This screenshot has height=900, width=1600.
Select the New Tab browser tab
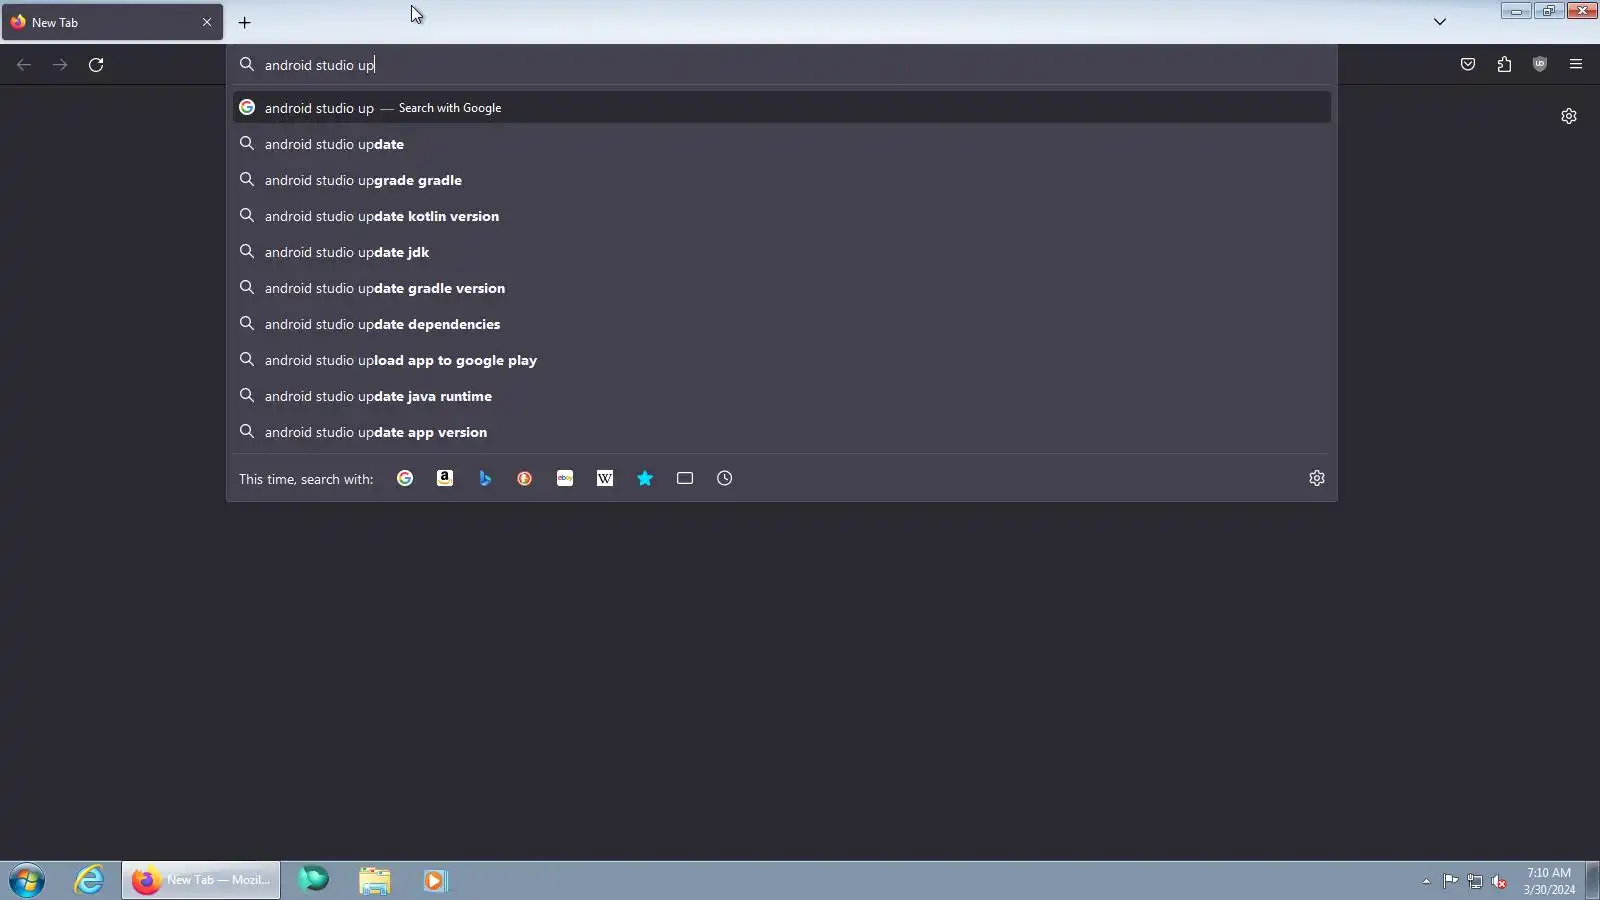point(112,22)
